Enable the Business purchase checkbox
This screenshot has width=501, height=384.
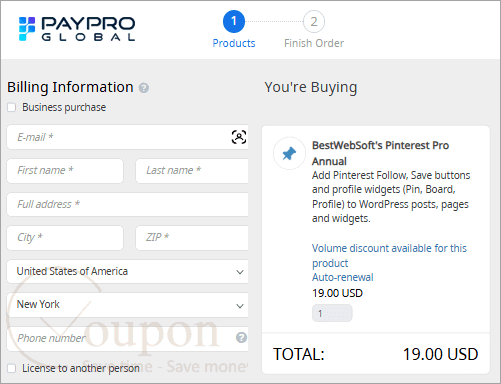(x=12, y=107)
